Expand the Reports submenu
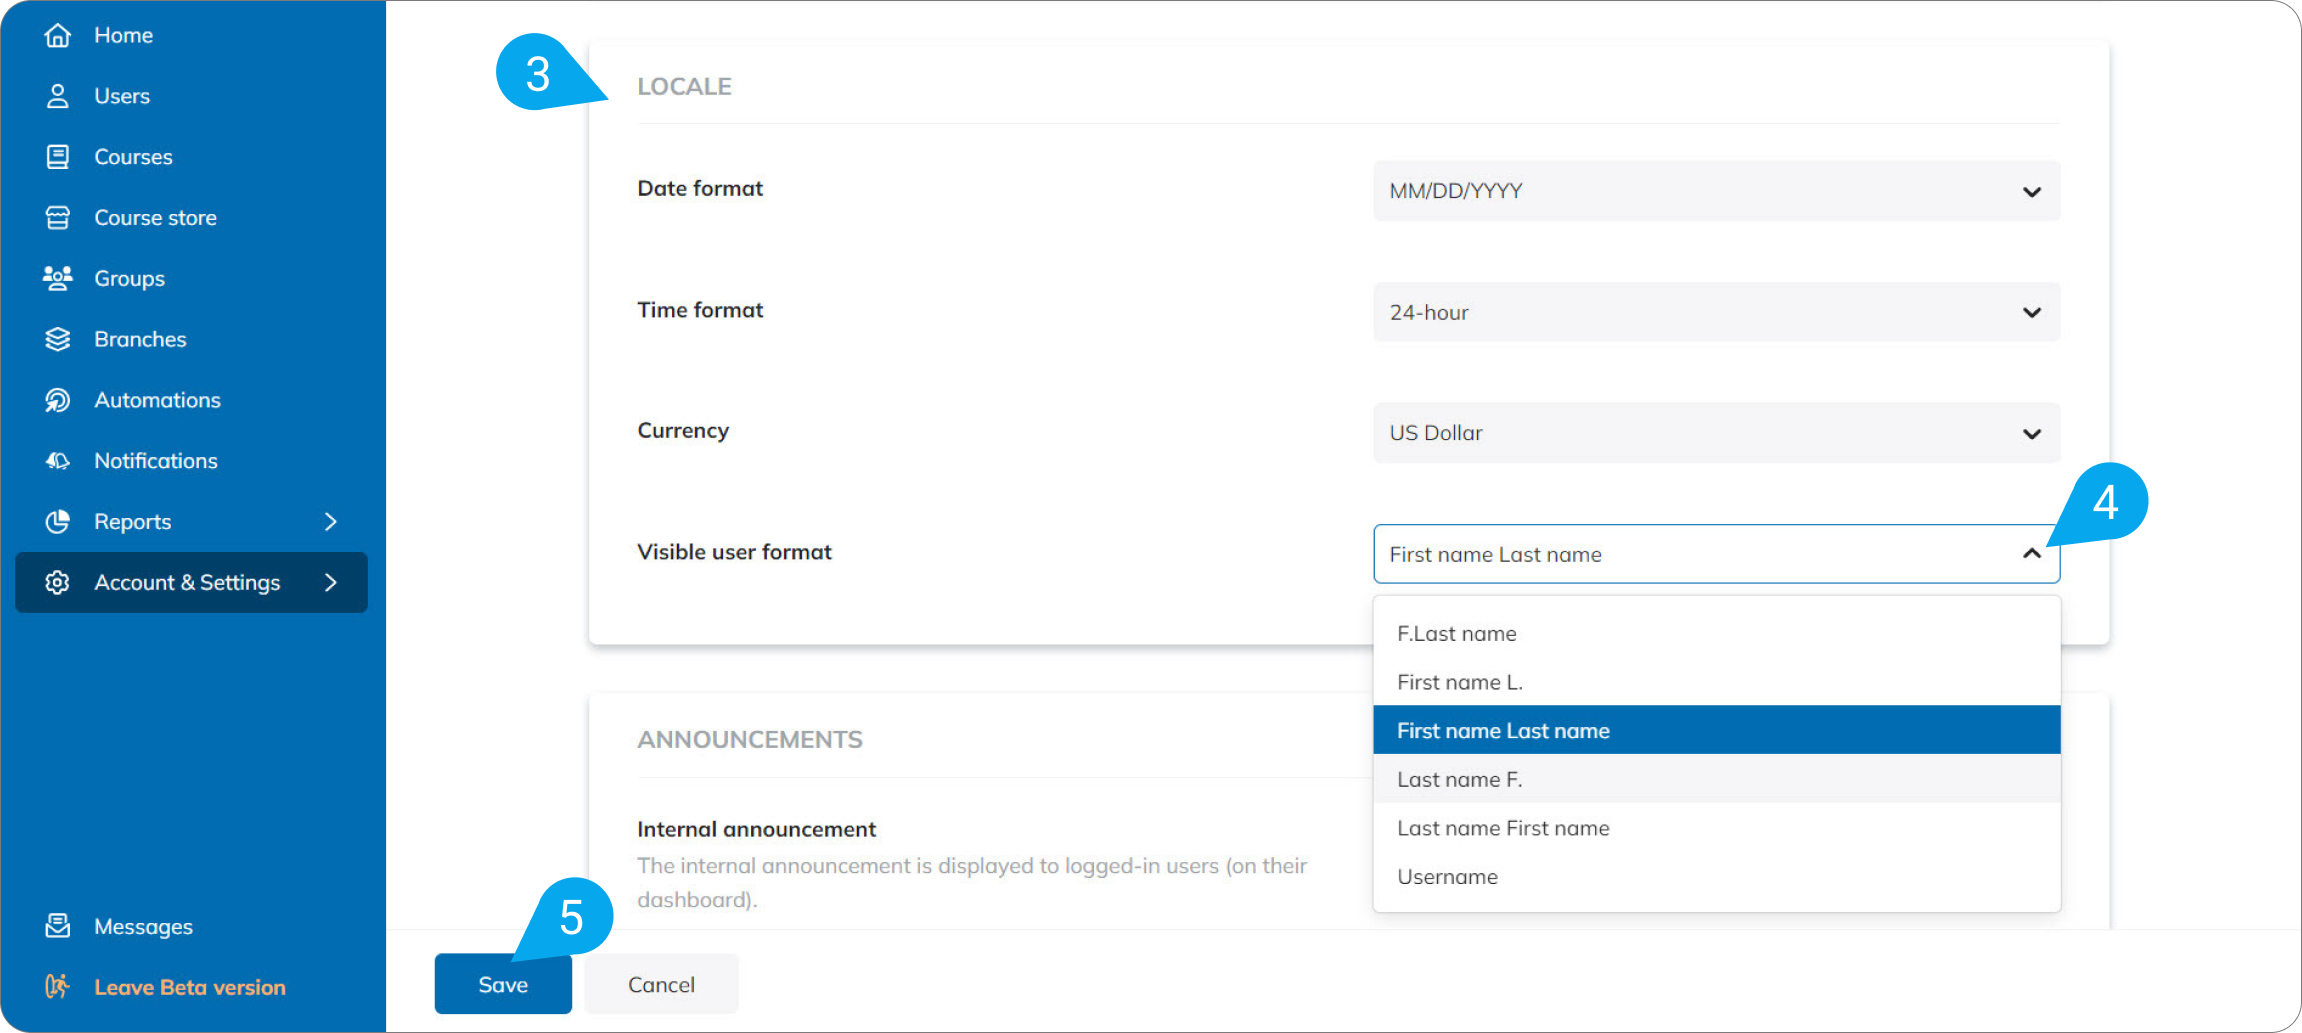2302x1033 pixels. point(330,521)
